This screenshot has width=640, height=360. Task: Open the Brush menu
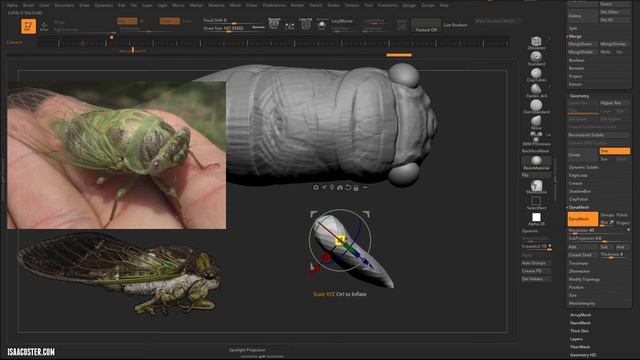click(x=28, y=5)
